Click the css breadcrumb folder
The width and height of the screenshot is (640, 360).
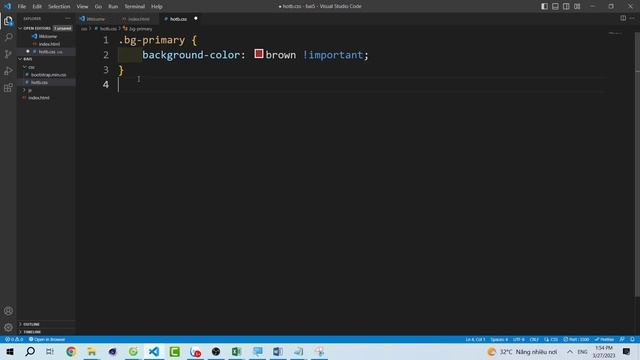pos(84,29)
